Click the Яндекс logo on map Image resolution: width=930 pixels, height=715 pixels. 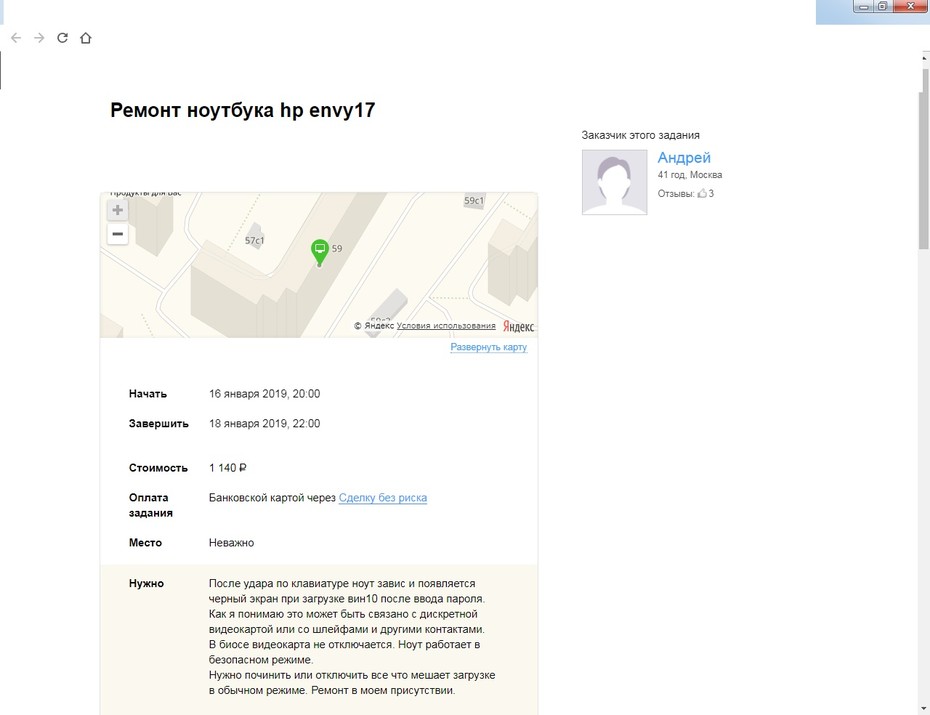click(x=518, y=326)
